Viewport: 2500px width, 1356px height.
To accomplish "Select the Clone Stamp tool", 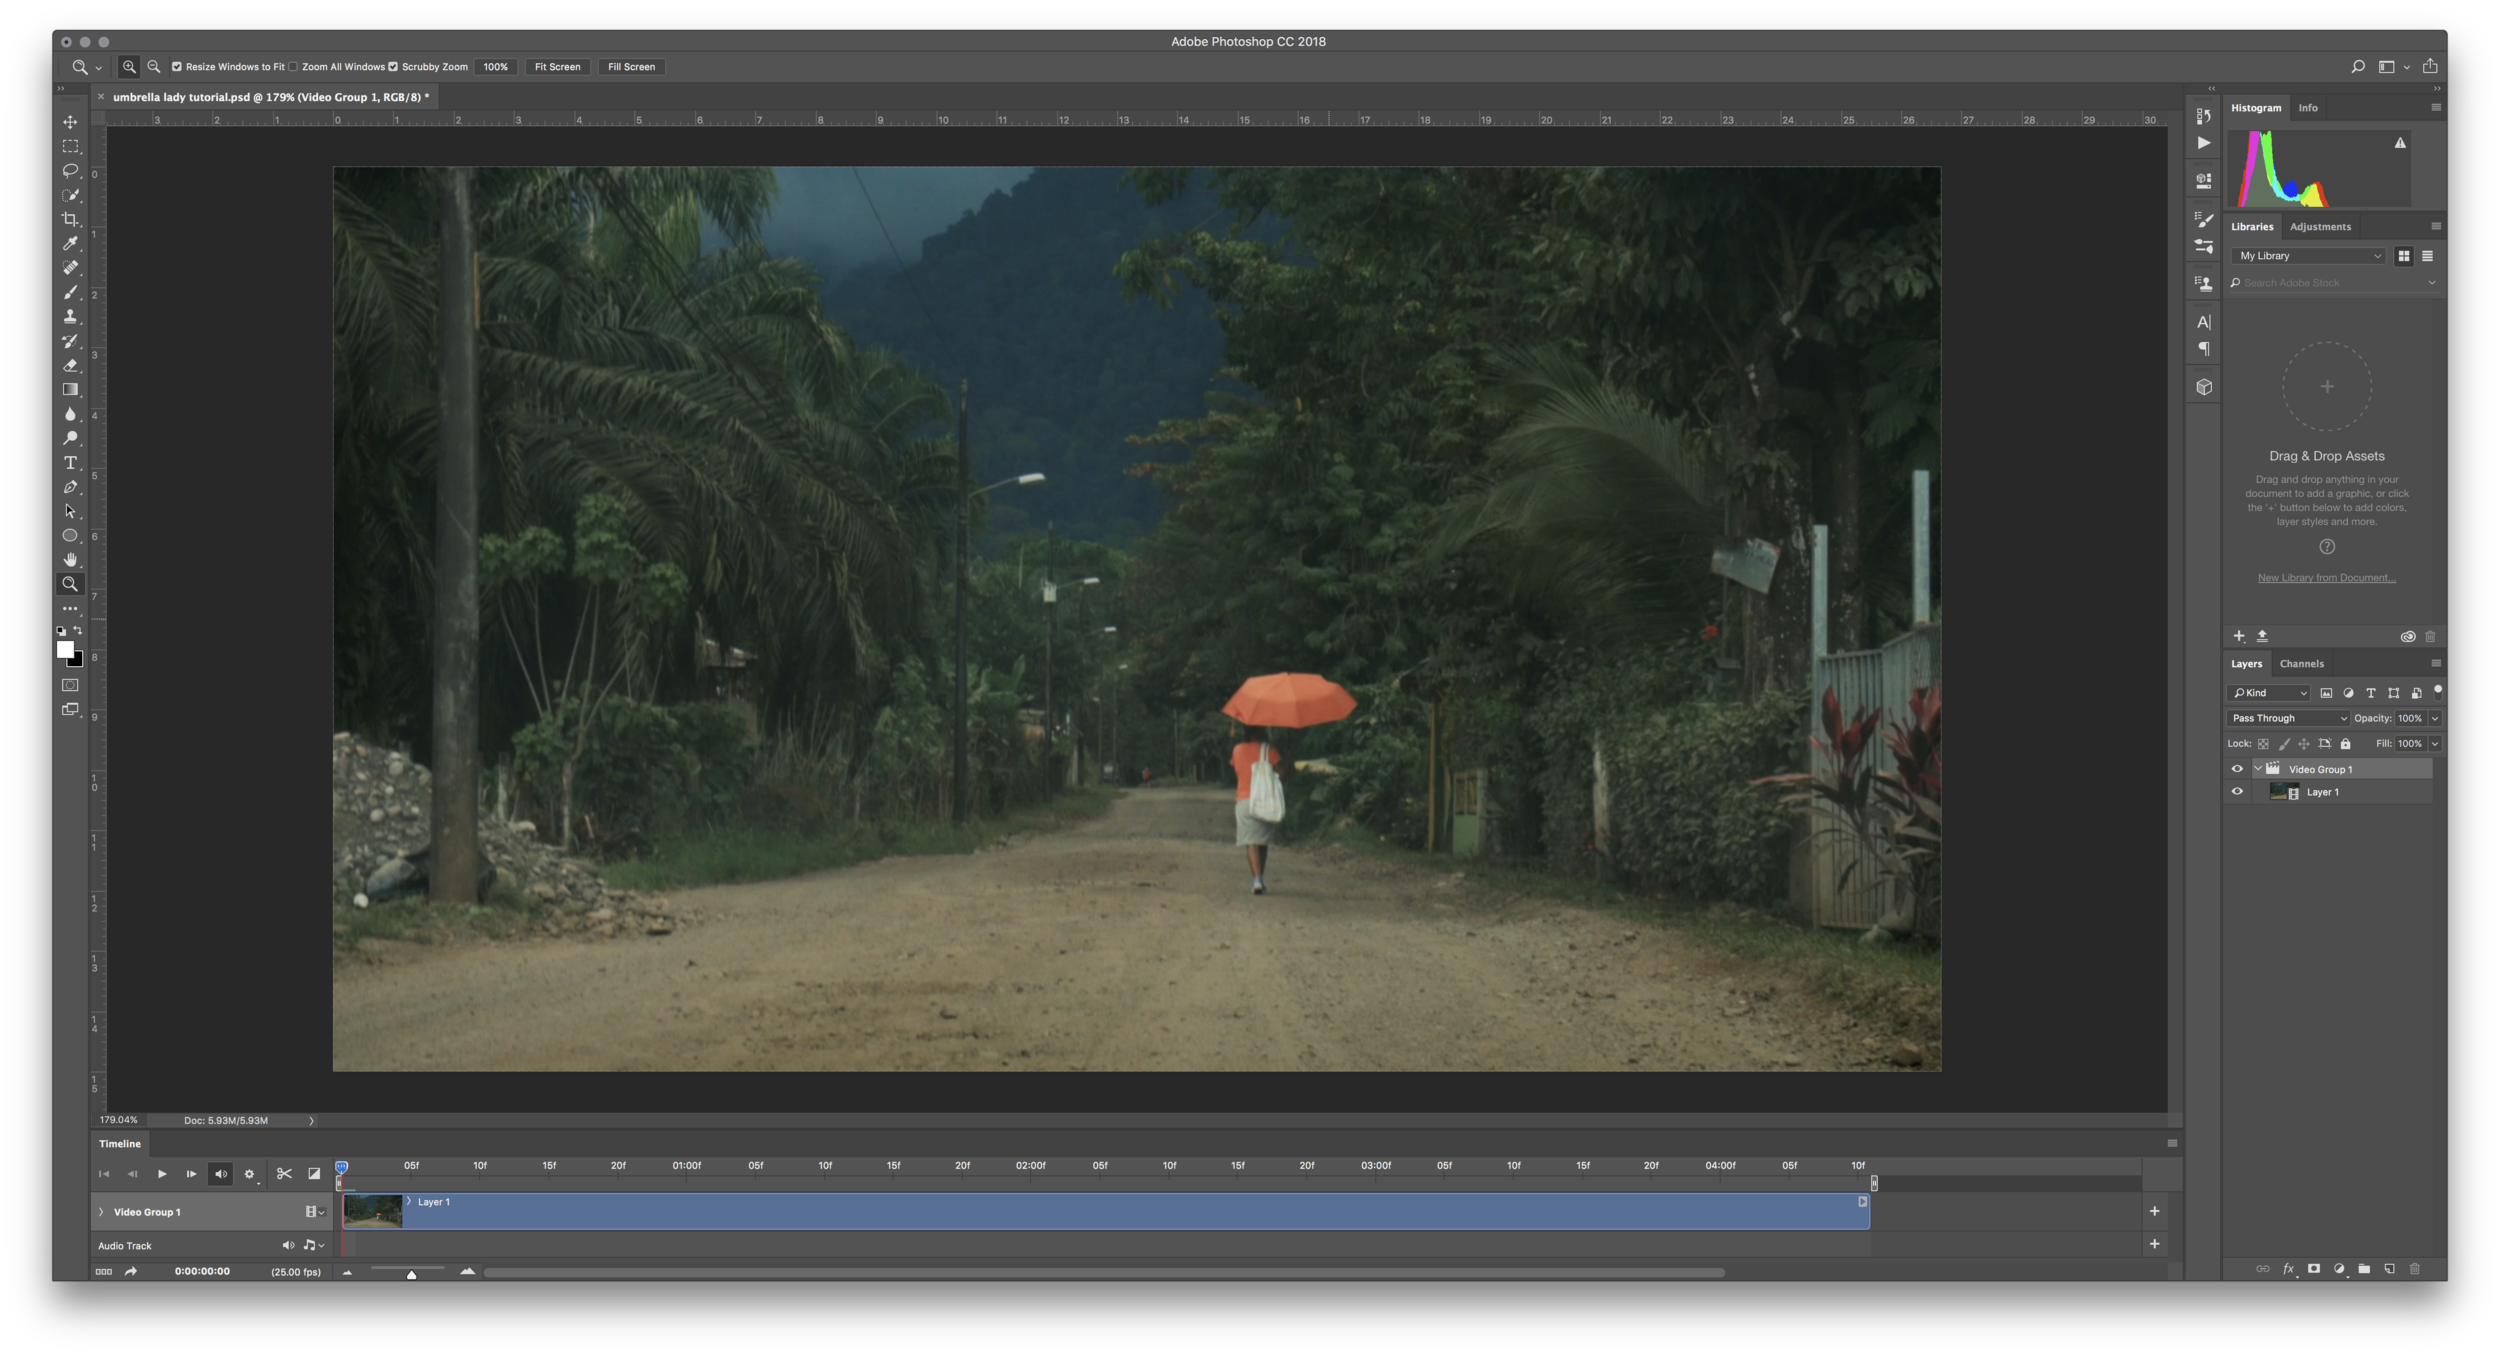I will (x=68, y=316).
